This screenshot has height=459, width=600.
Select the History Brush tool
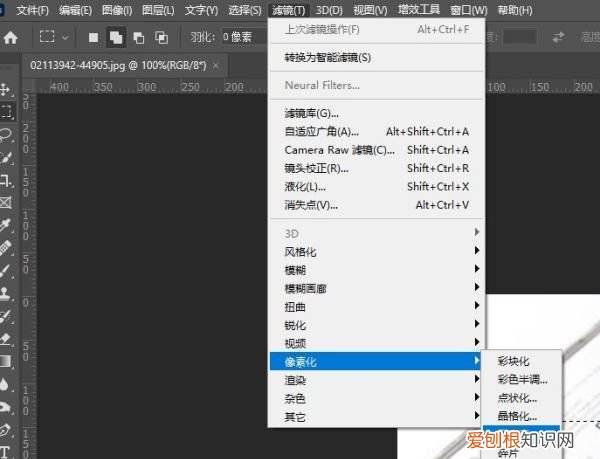(6, 316)
